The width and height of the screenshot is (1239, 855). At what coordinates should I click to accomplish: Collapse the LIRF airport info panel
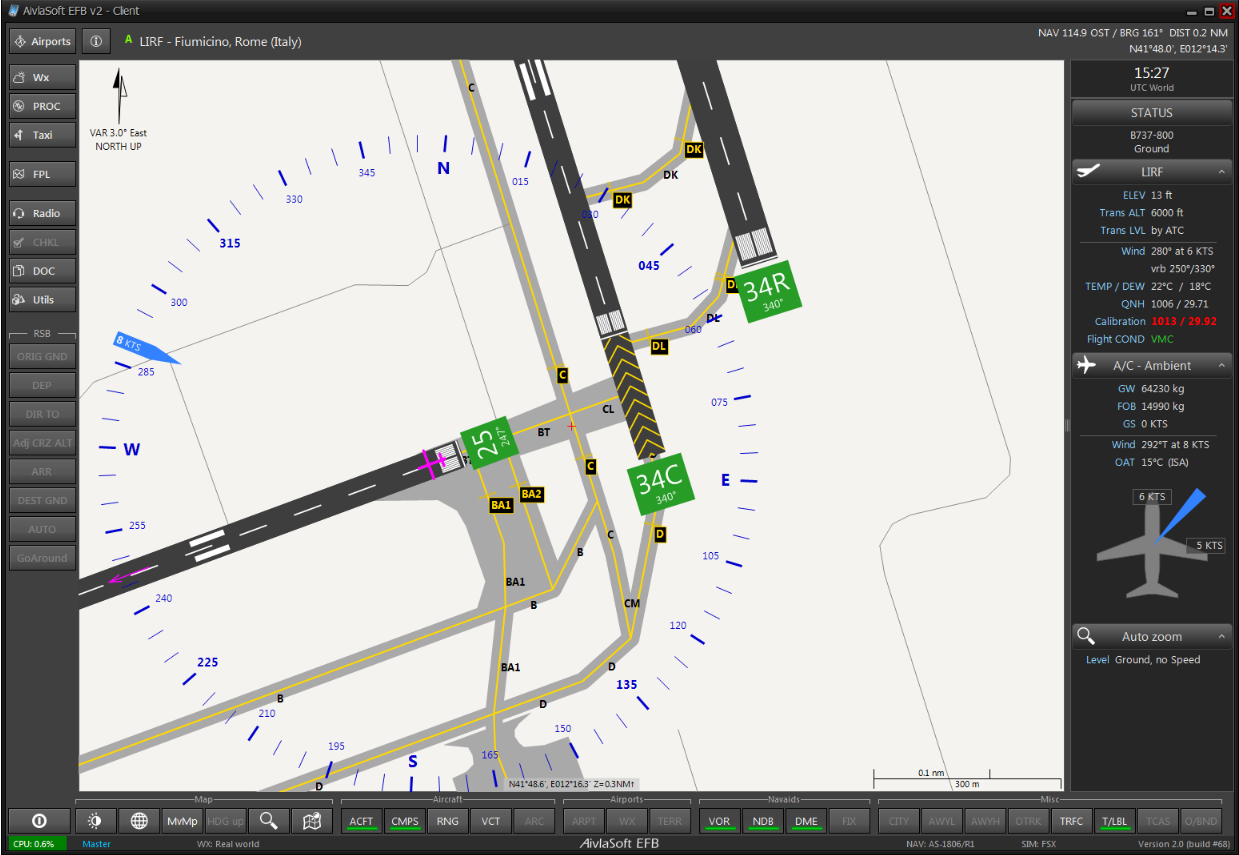click(1223, 172)
